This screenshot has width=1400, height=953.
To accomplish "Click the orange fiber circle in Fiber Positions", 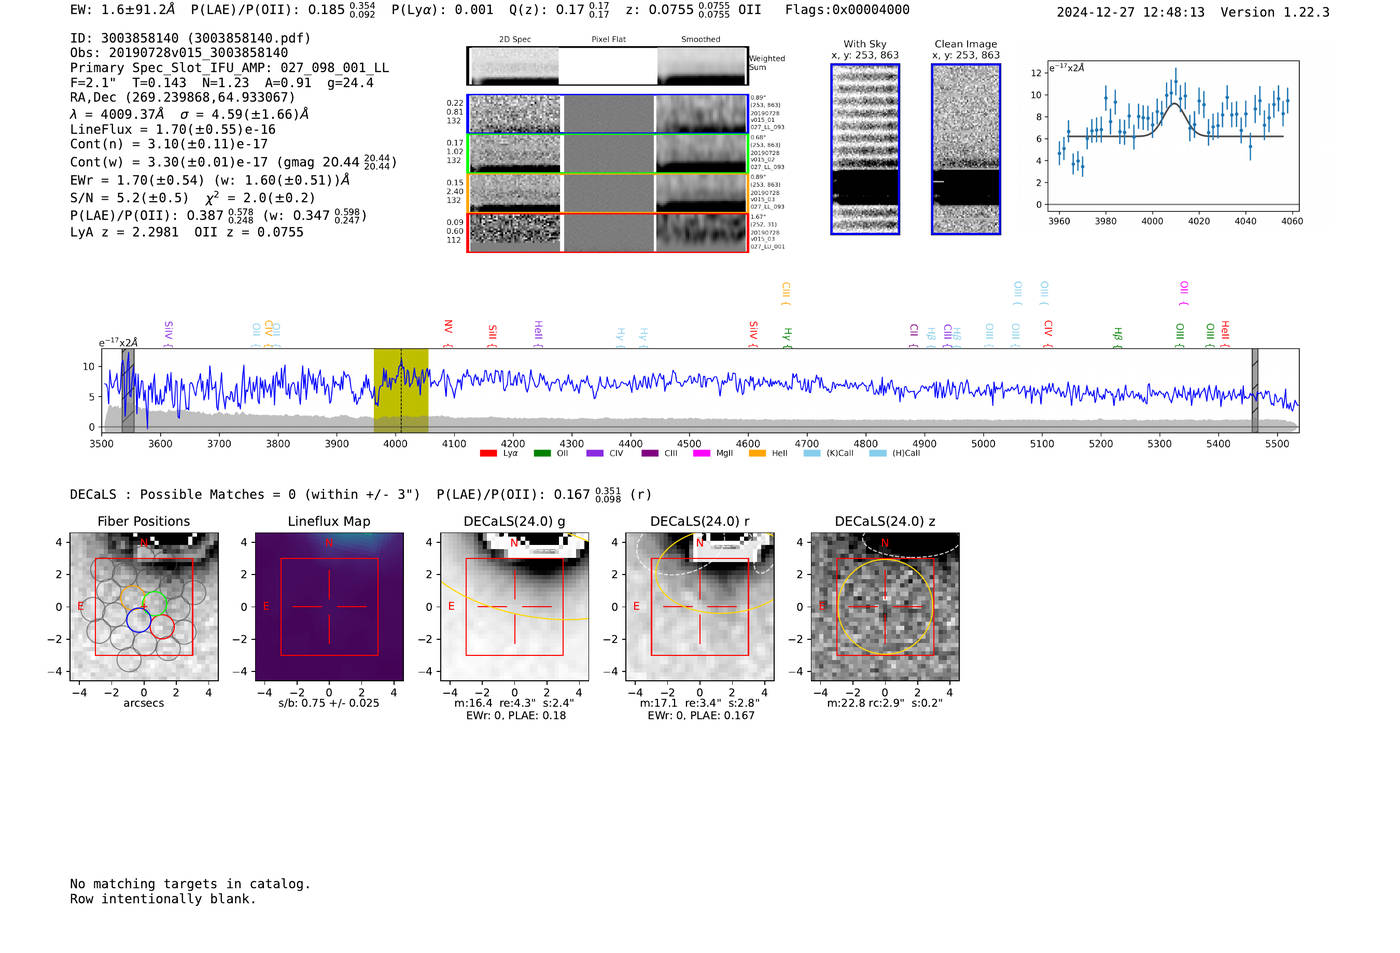I will (x=131, y=597).
